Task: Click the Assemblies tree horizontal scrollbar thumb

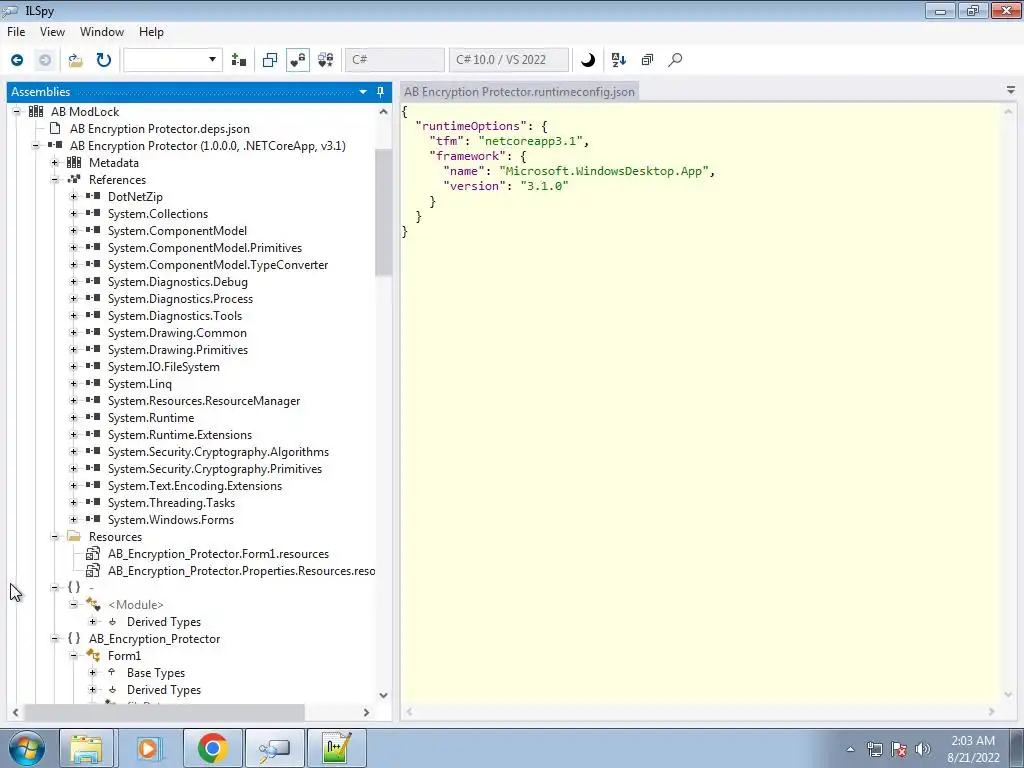Action: (165, 712)
